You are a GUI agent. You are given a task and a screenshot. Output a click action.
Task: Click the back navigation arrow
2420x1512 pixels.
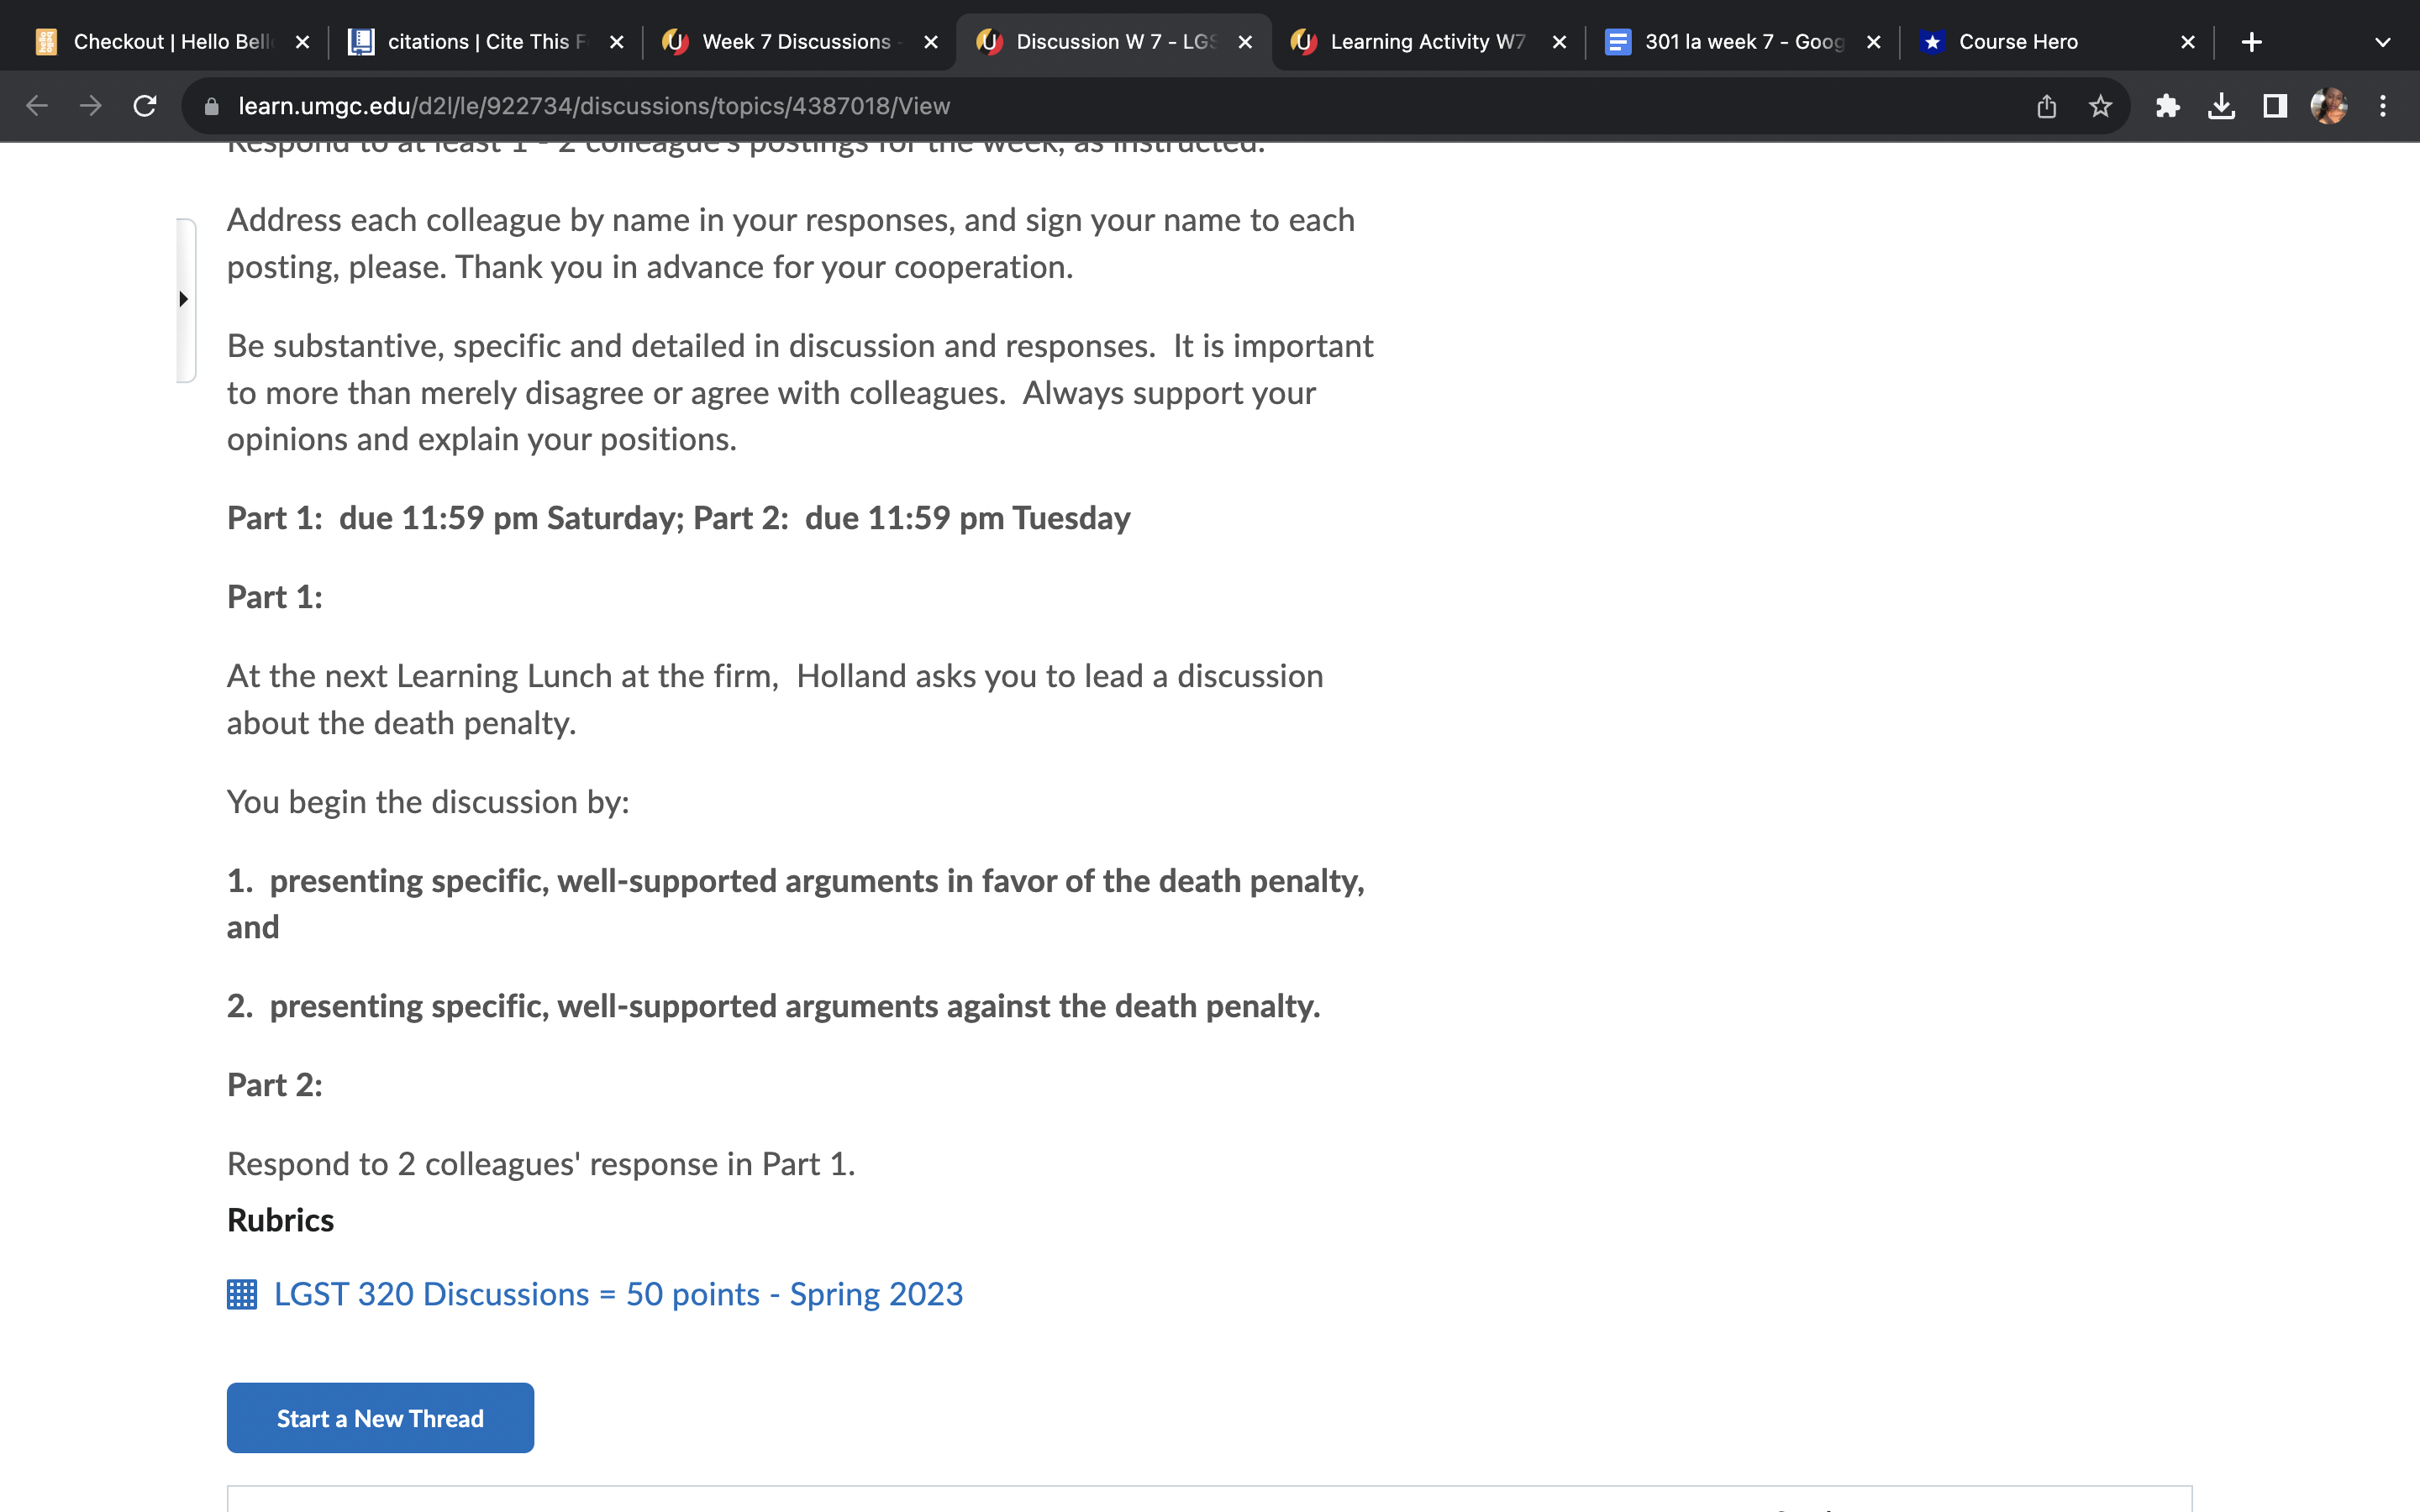tap(36, 105)
